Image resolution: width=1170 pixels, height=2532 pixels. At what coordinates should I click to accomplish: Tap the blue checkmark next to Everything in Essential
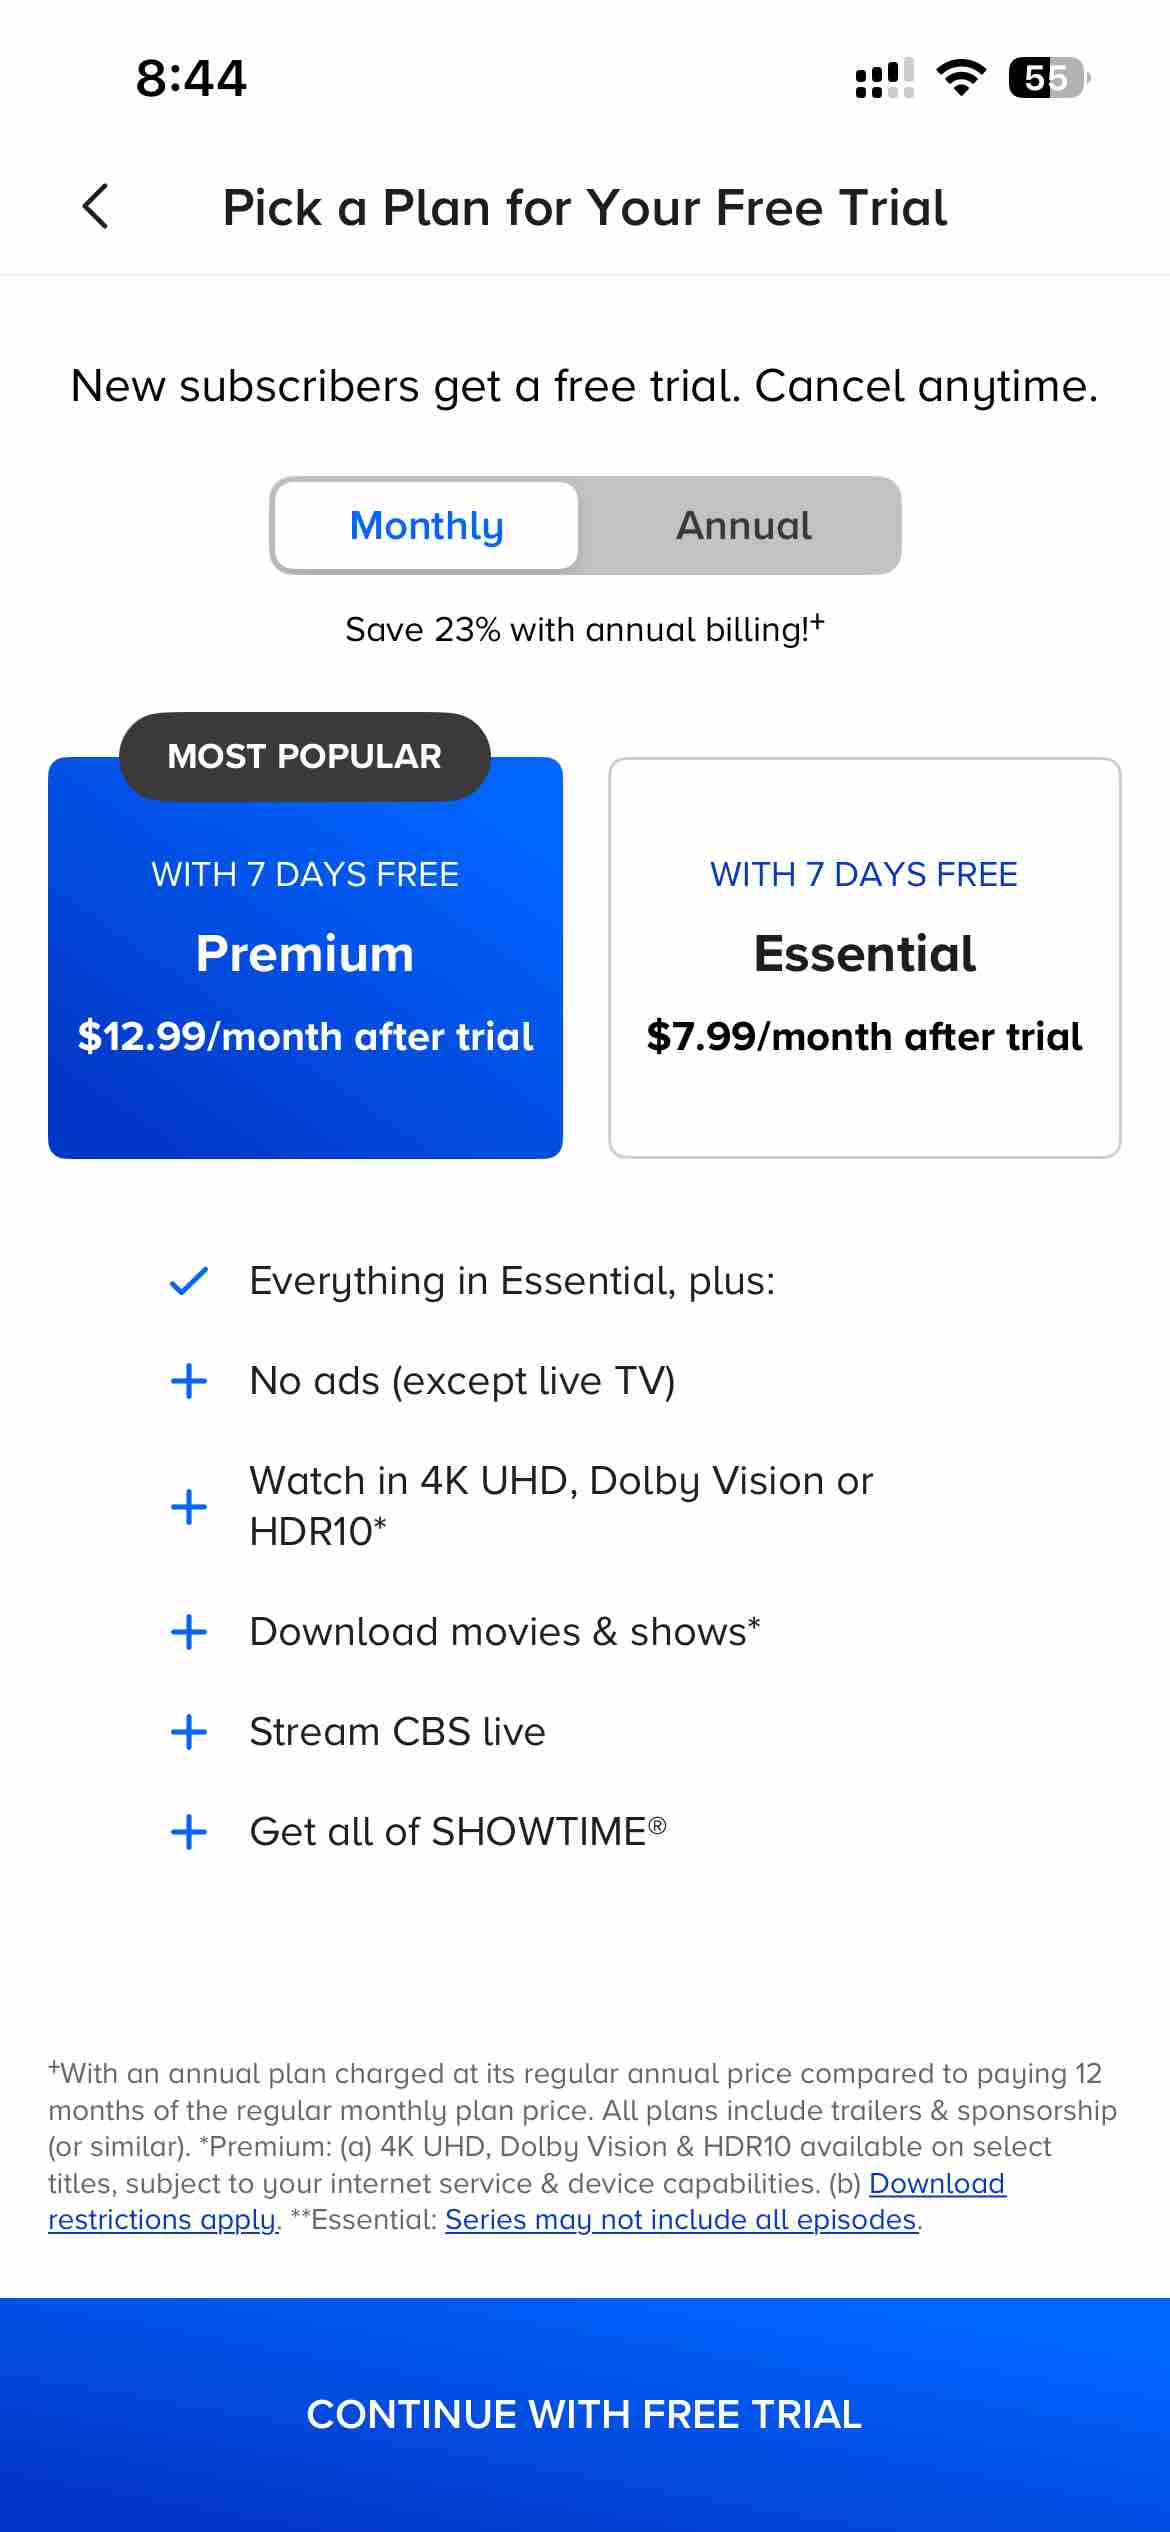click(188, 1281)
